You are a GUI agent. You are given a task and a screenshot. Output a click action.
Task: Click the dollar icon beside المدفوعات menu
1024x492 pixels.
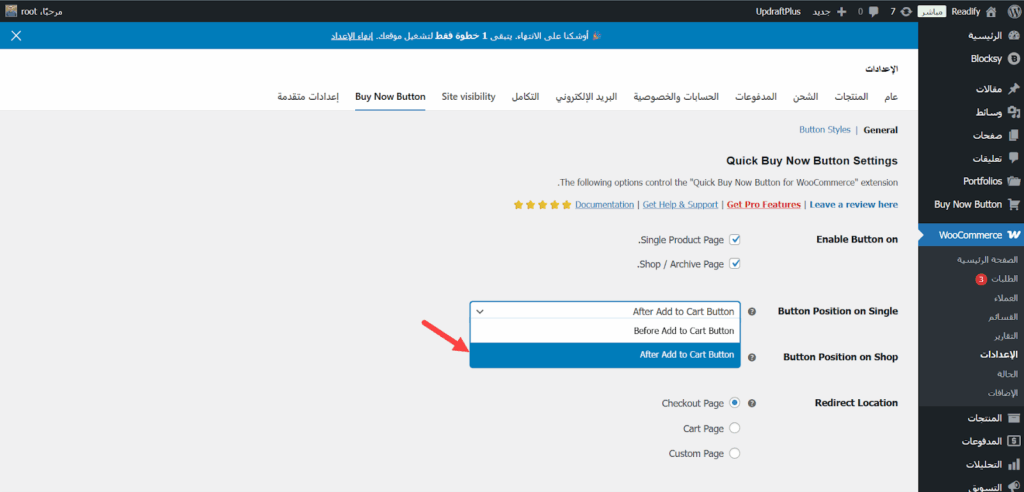1014,441
